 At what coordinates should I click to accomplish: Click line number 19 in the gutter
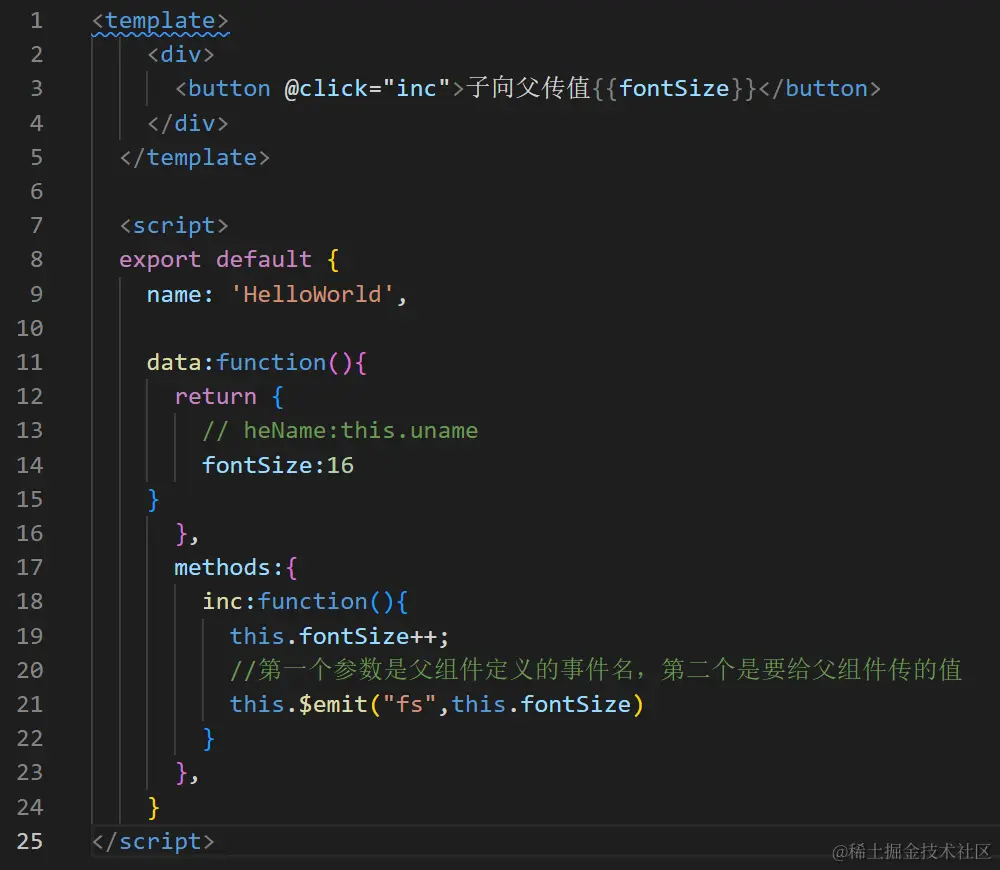(x=29, y=636)
